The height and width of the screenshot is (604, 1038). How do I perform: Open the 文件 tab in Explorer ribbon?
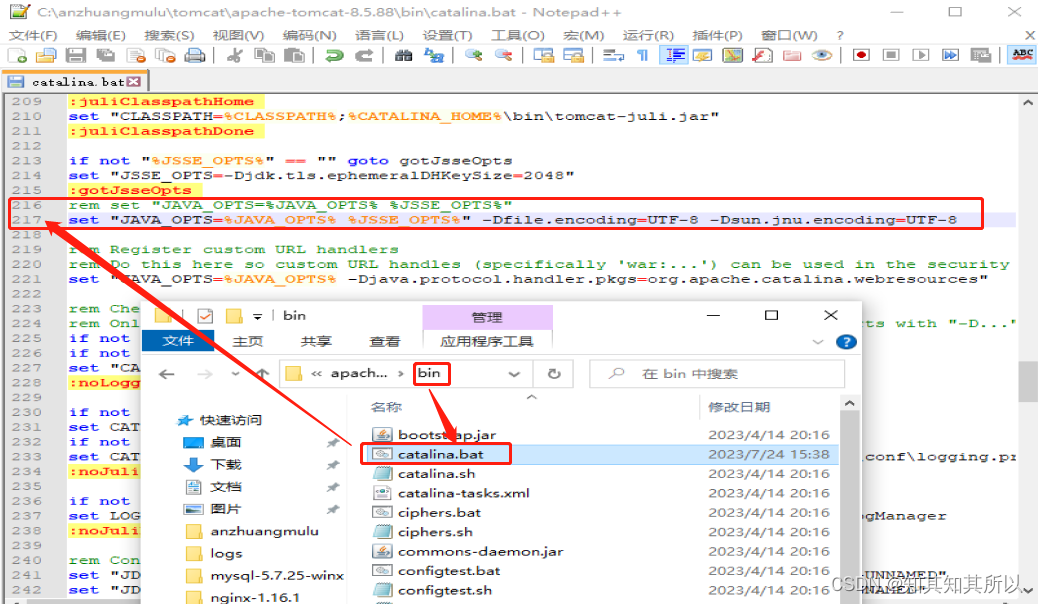point(177,340)
